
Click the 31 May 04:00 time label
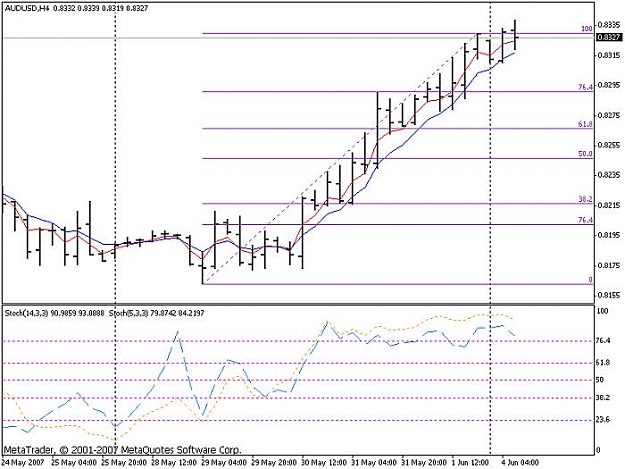click(x=373, y=463)
